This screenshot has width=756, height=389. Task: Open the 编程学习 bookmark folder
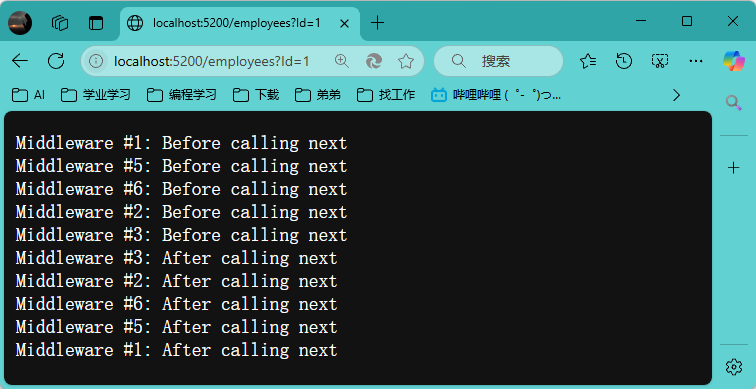click(x=181, y=95)
